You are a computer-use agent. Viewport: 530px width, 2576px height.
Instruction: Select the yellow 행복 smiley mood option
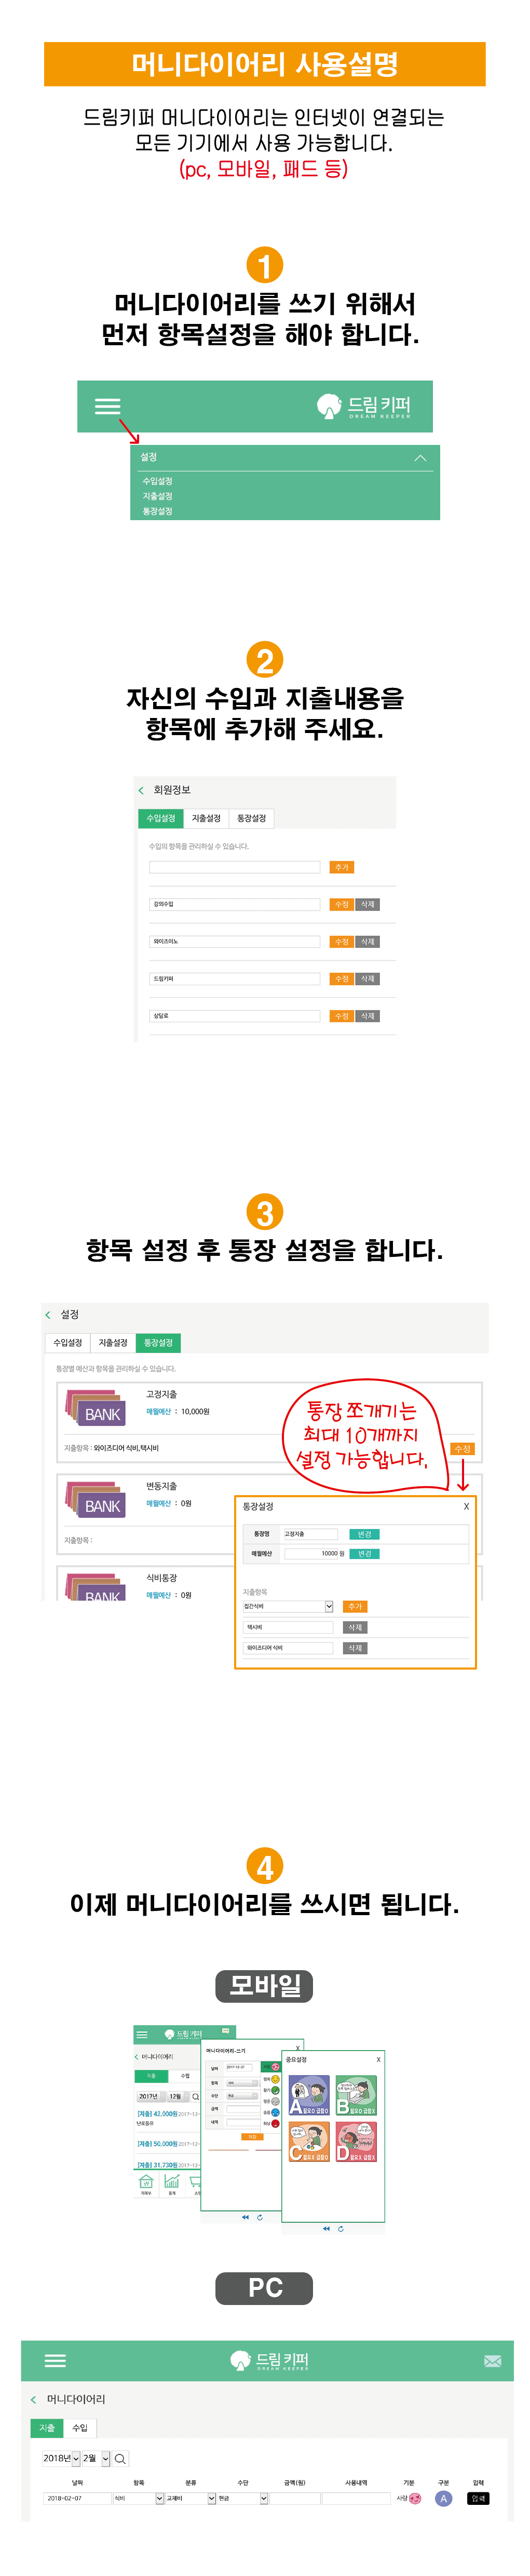275,2080
